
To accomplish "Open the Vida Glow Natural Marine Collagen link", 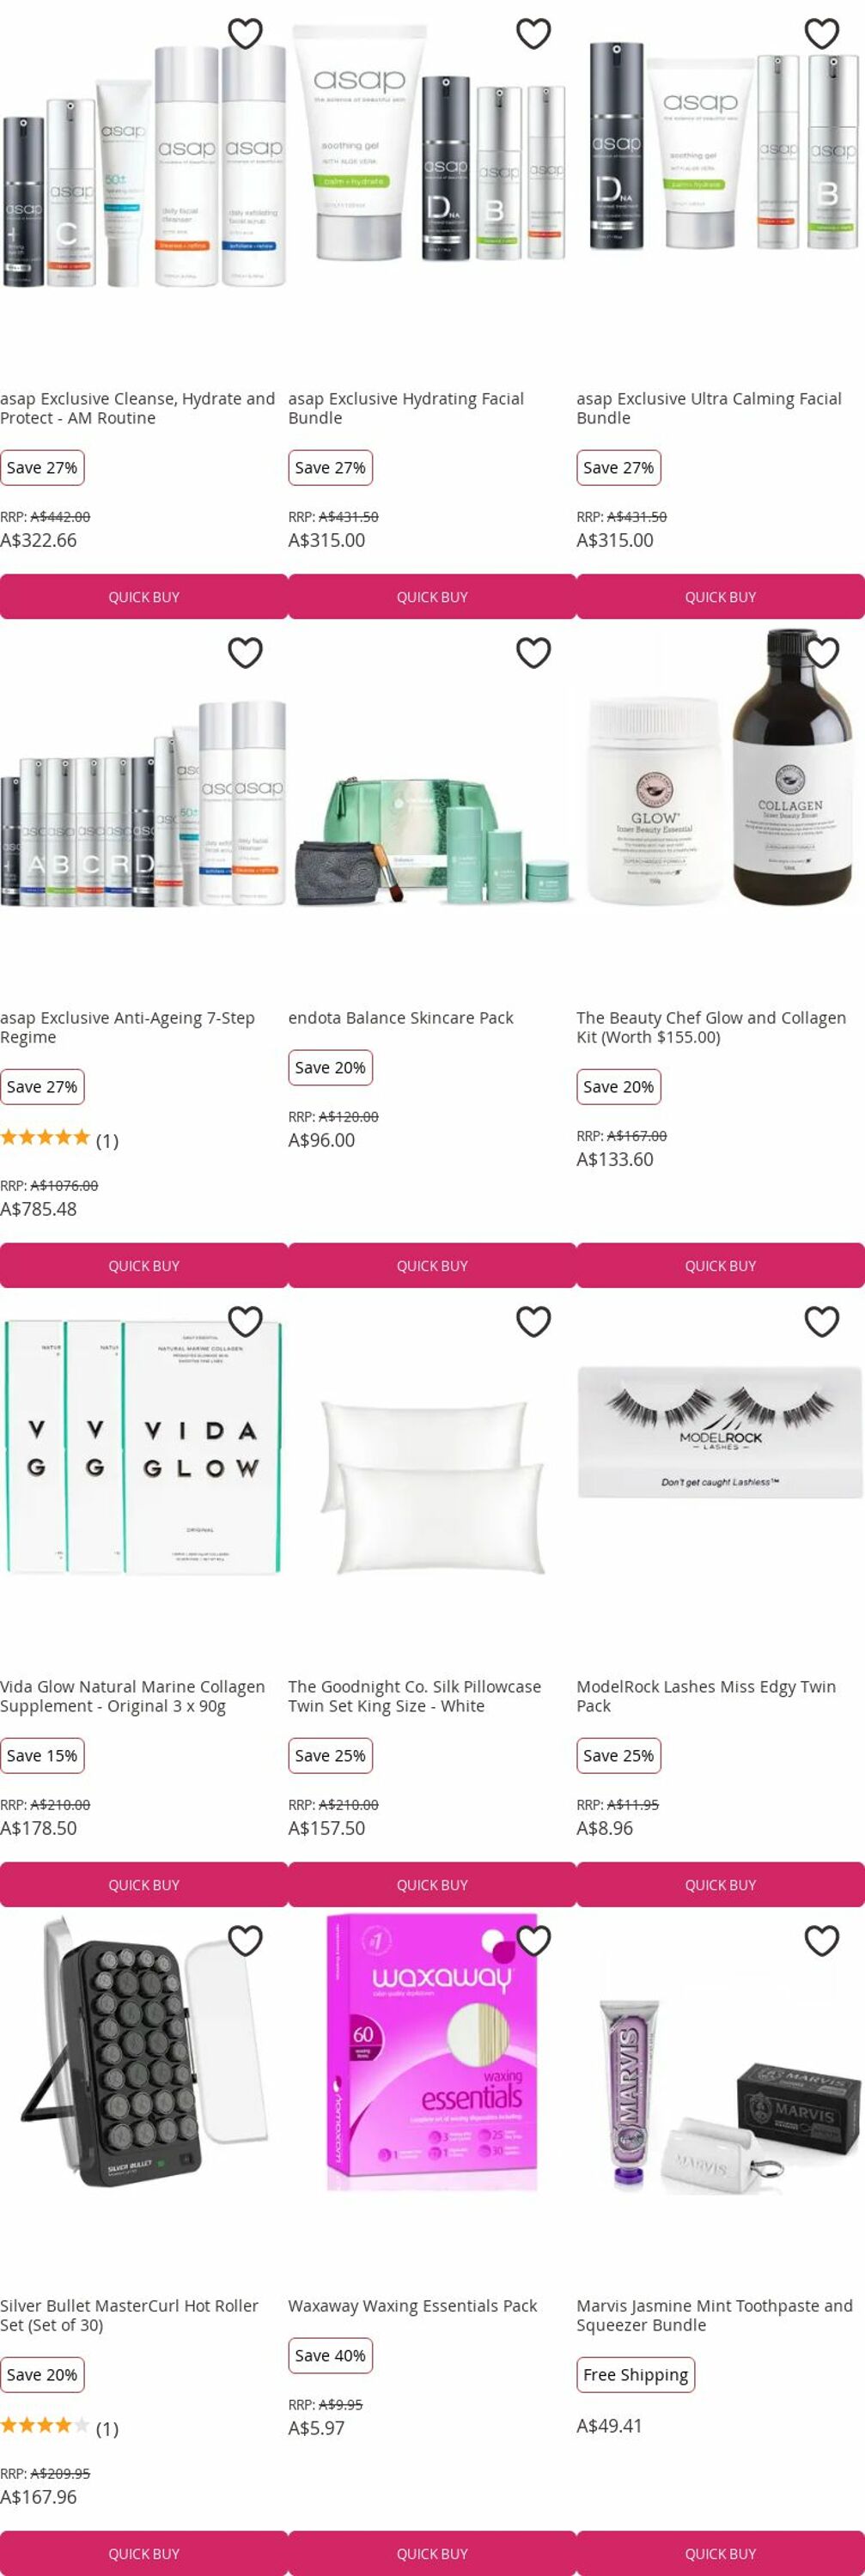I will coord(133,1696).
